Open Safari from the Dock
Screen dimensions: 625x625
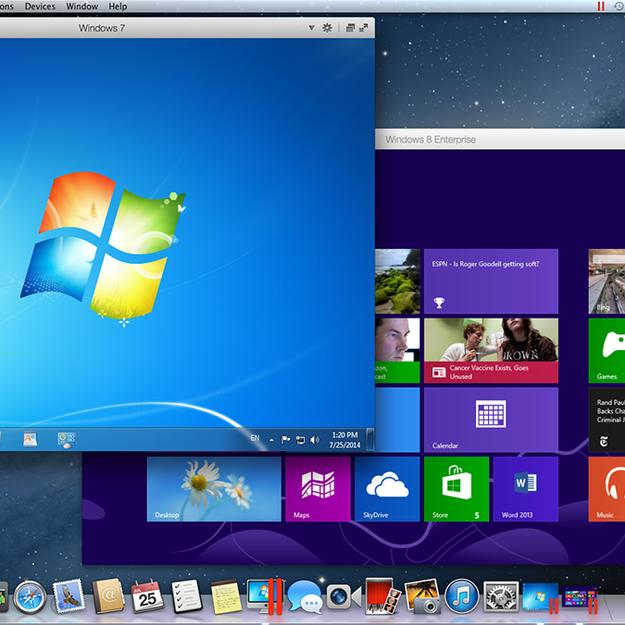pyautogui.click(x=30, y=597)
